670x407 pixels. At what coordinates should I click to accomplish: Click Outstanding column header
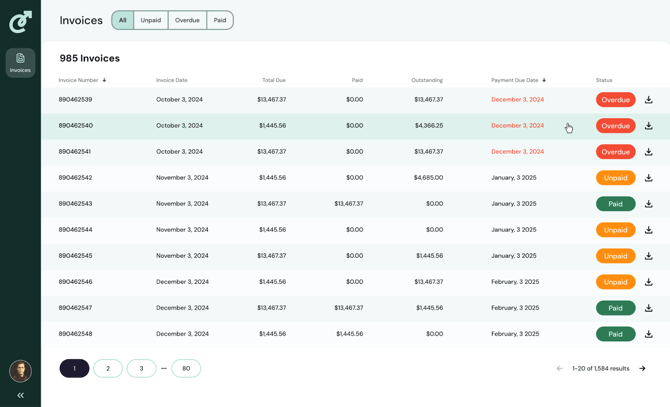[x=427, y=80]
